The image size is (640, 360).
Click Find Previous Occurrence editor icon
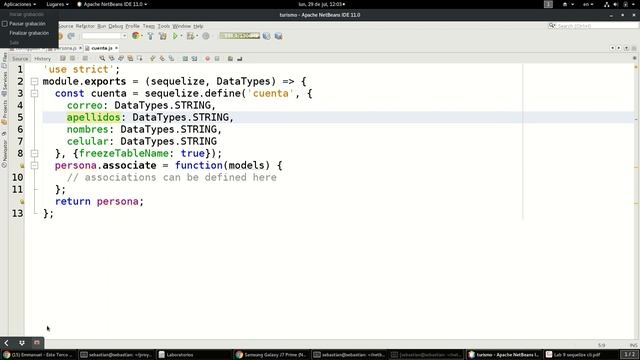pyautogui.click(x=111, y=59)
